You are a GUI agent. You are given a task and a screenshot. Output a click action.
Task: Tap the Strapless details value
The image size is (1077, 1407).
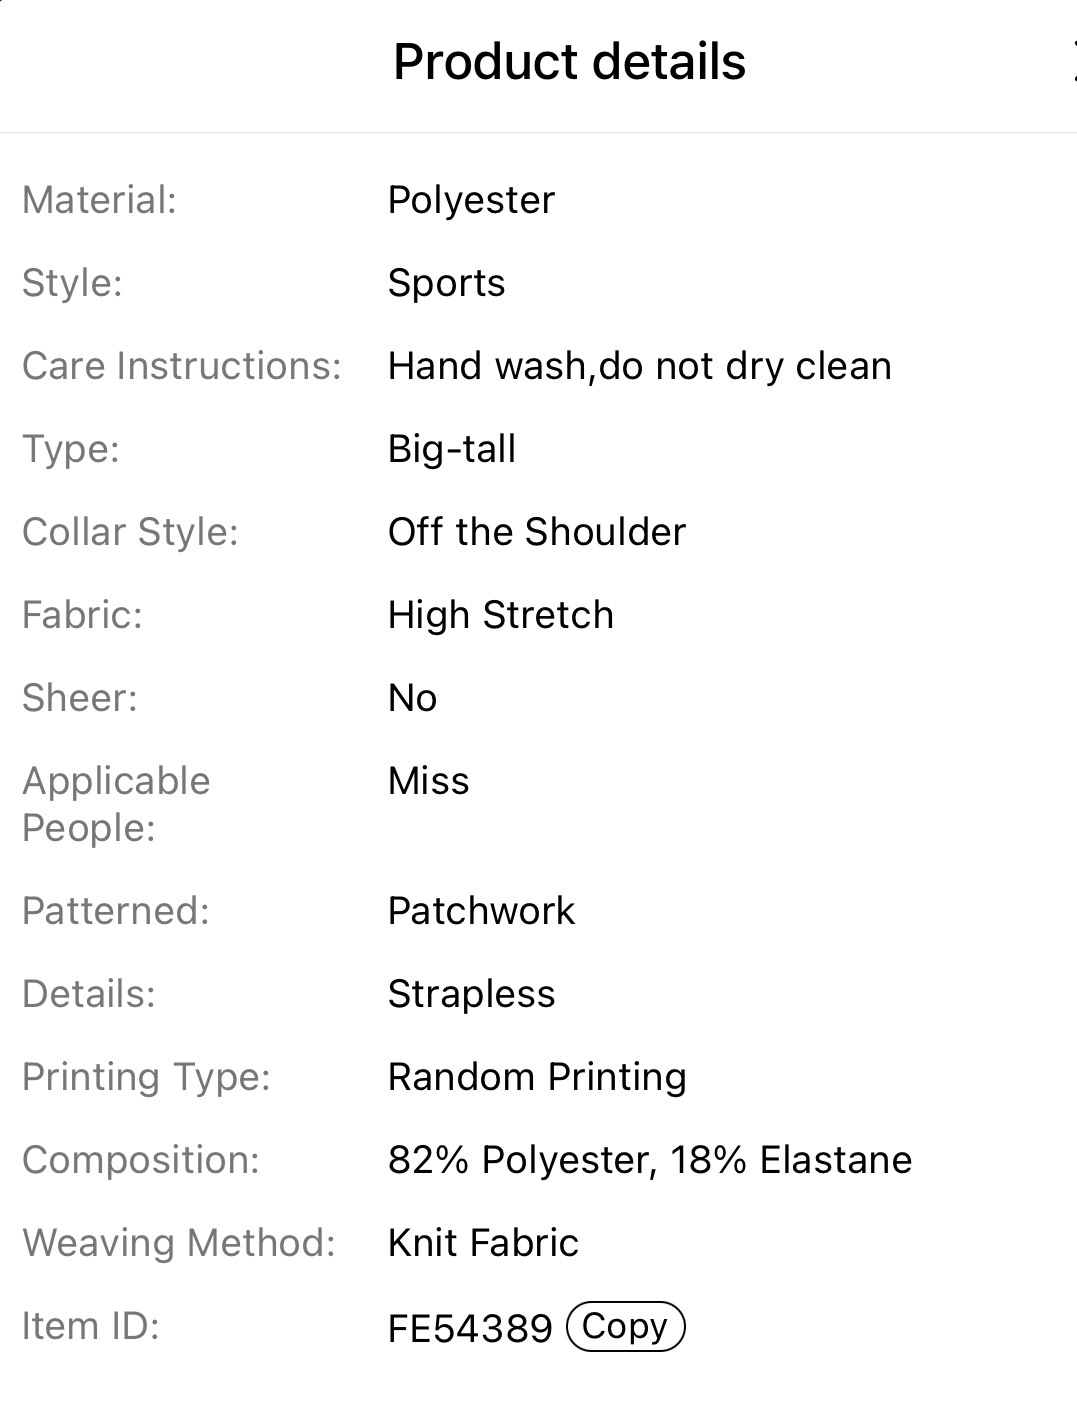pos(471,994)
